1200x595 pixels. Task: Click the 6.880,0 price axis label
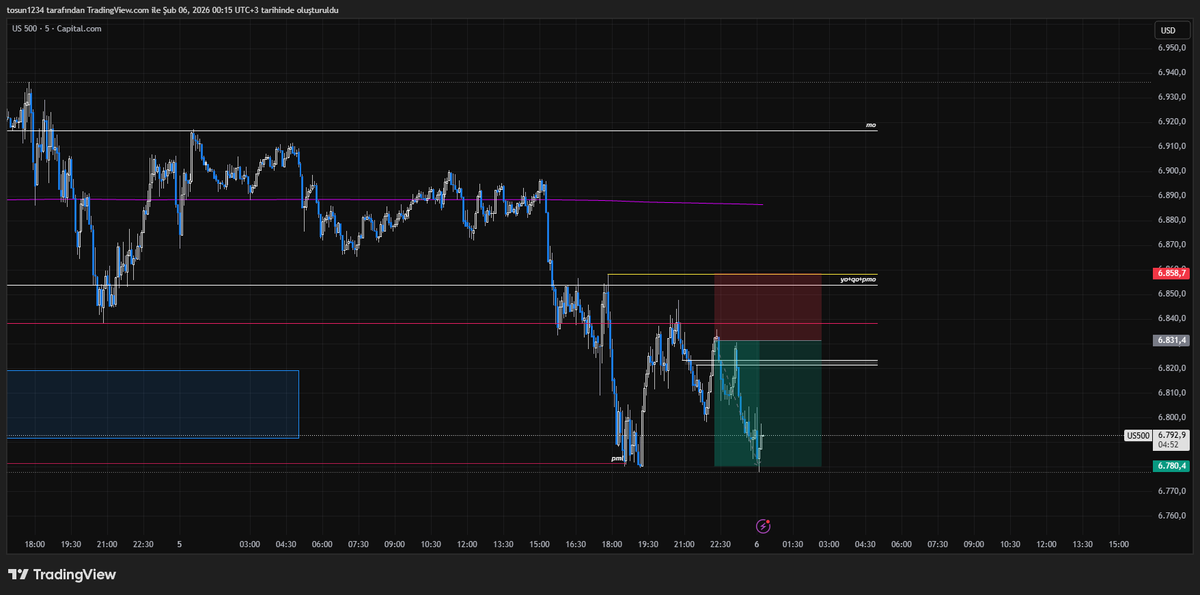coord(1172,220)
